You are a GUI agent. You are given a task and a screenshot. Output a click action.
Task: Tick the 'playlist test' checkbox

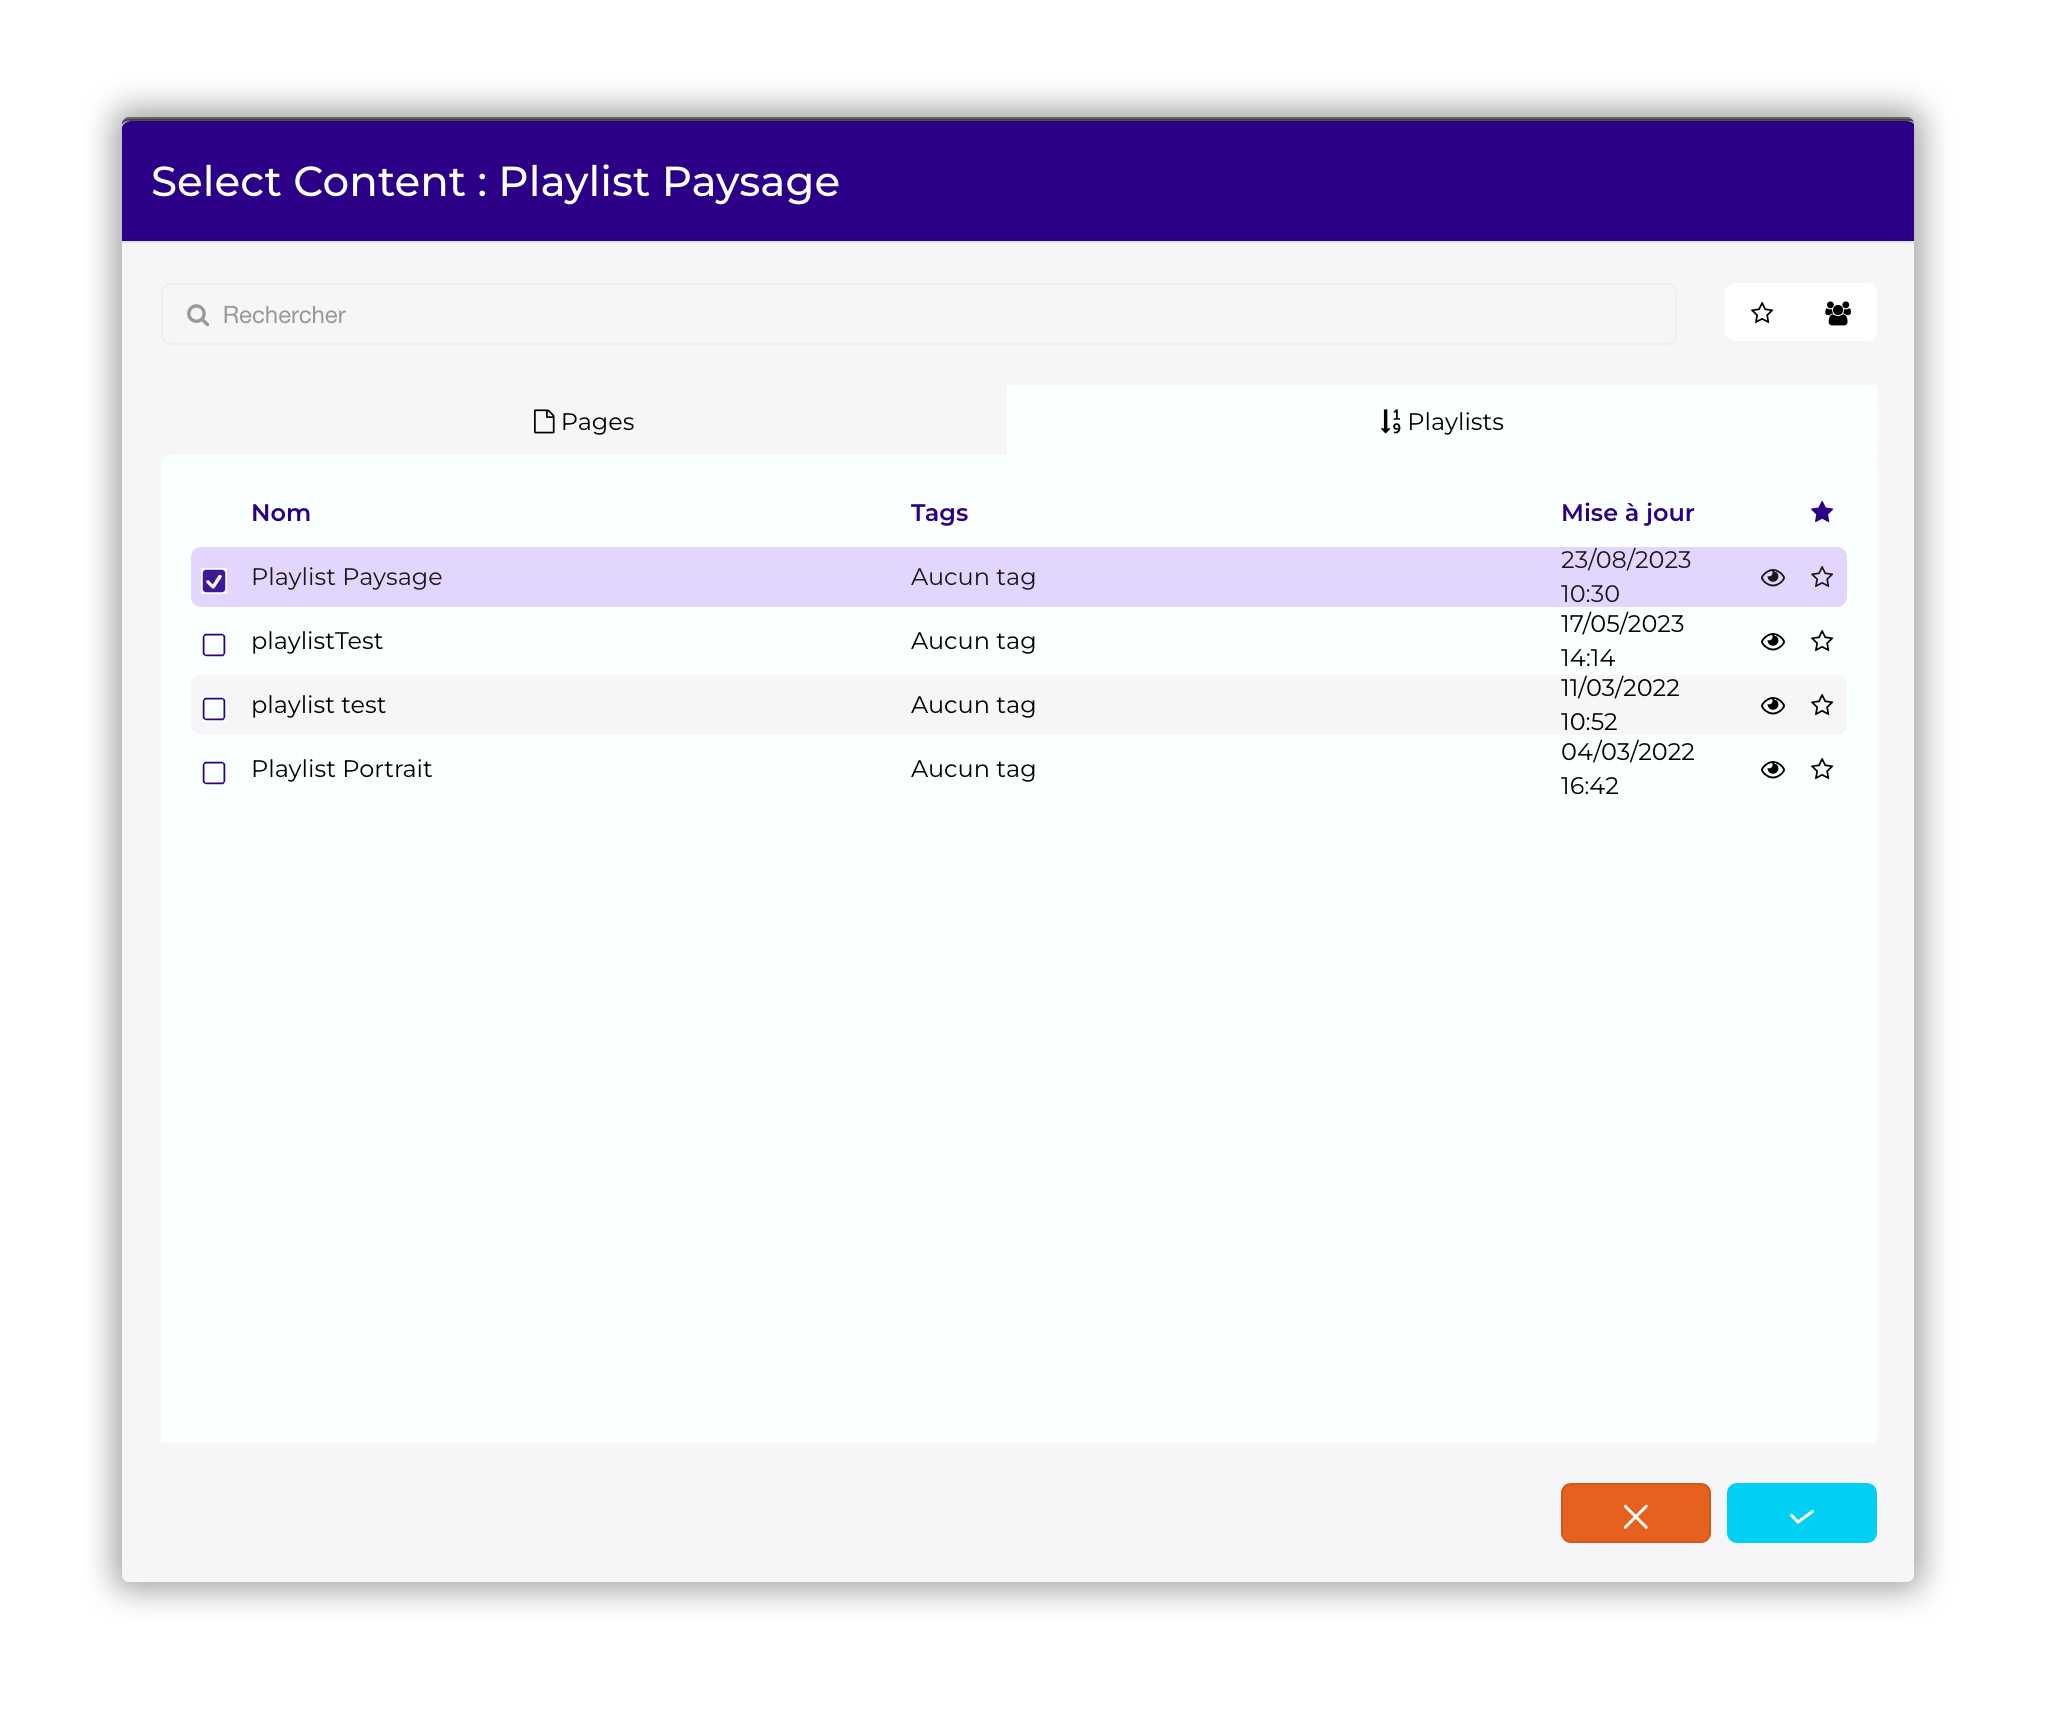pyautogui.click(x=214, y=709)
